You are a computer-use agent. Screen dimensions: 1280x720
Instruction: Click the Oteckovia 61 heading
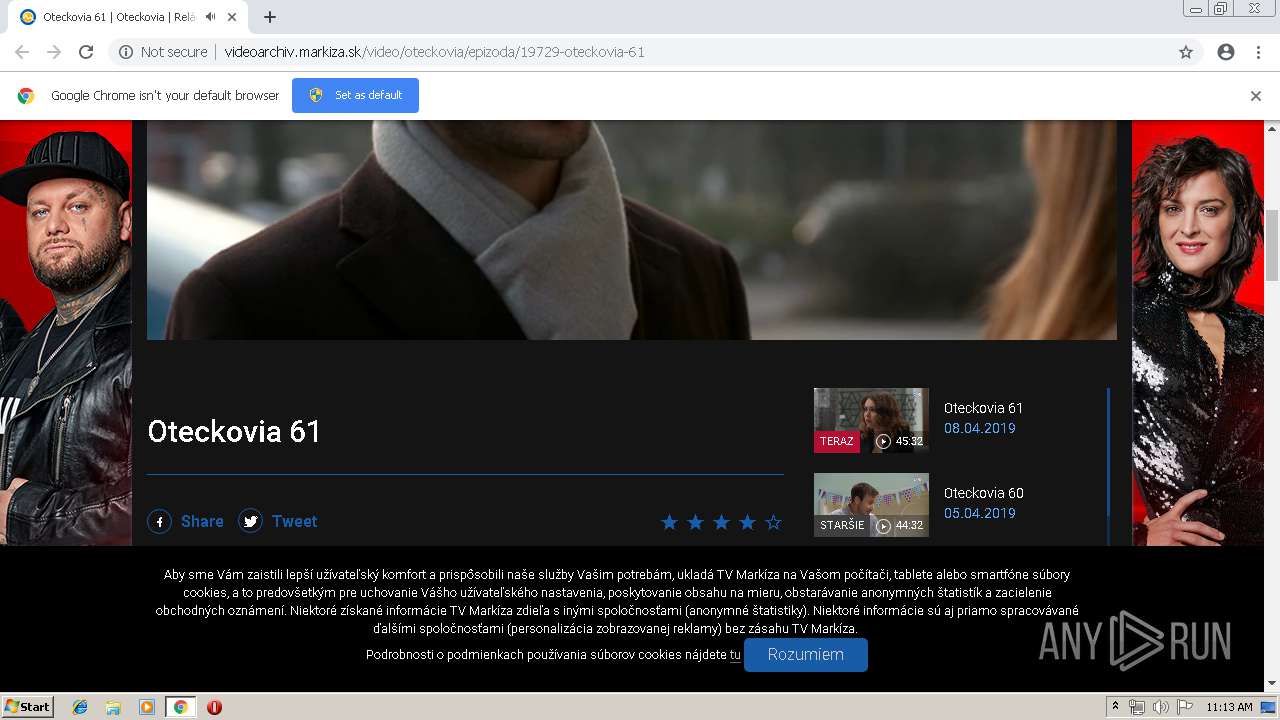234,431
